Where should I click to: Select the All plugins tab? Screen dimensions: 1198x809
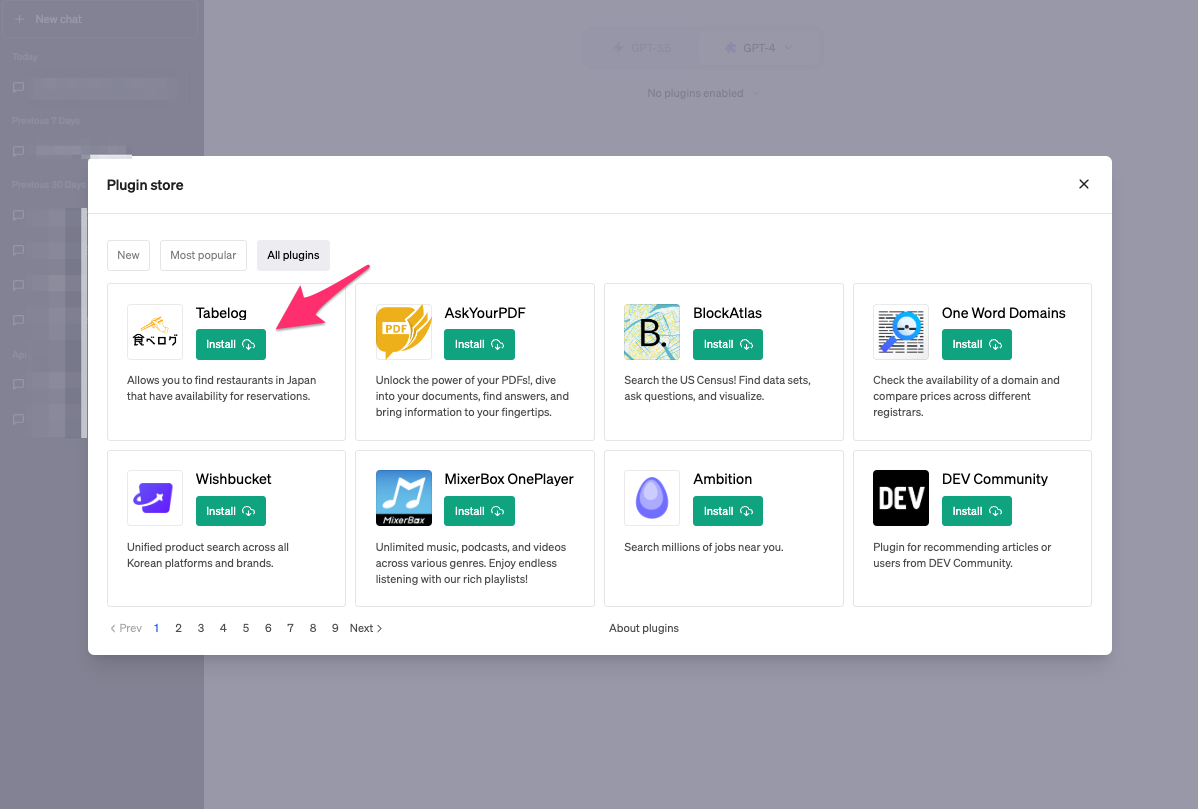click(293, 255)
